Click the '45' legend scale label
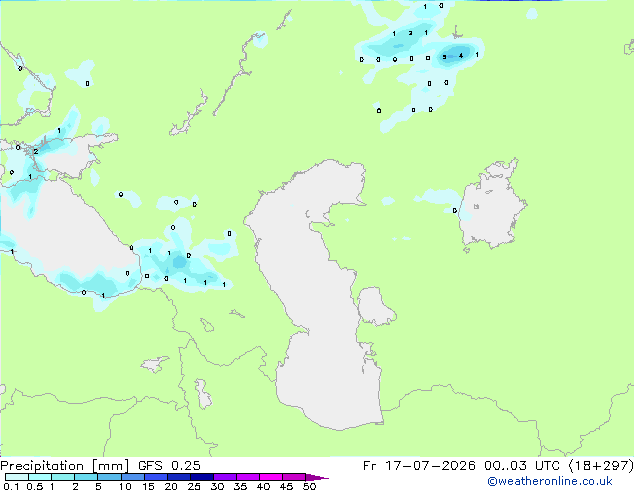The height and width of the screenshot is (490, 634). click(x=286, y=486)
